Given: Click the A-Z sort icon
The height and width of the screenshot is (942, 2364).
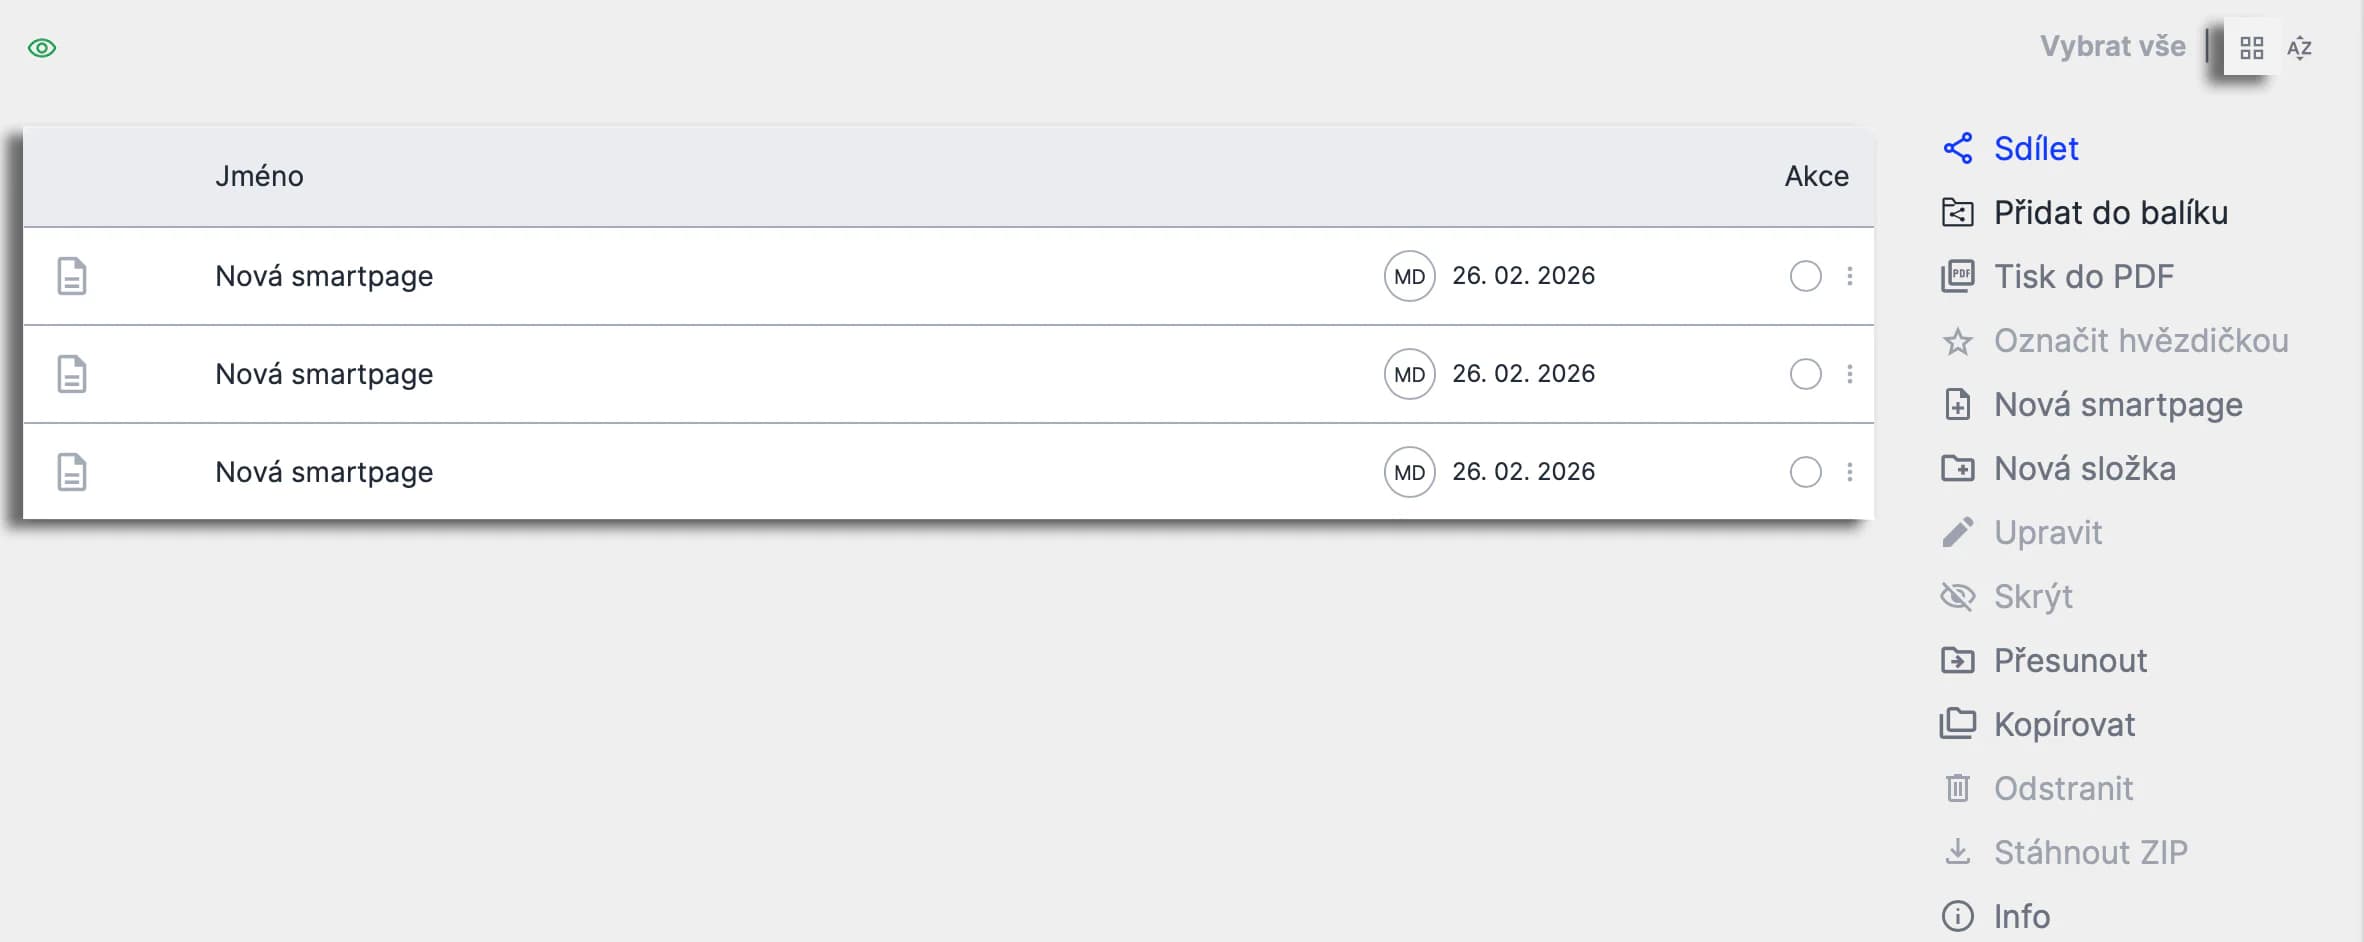Looking at the screenshot, I should [x=2299, y=48].
